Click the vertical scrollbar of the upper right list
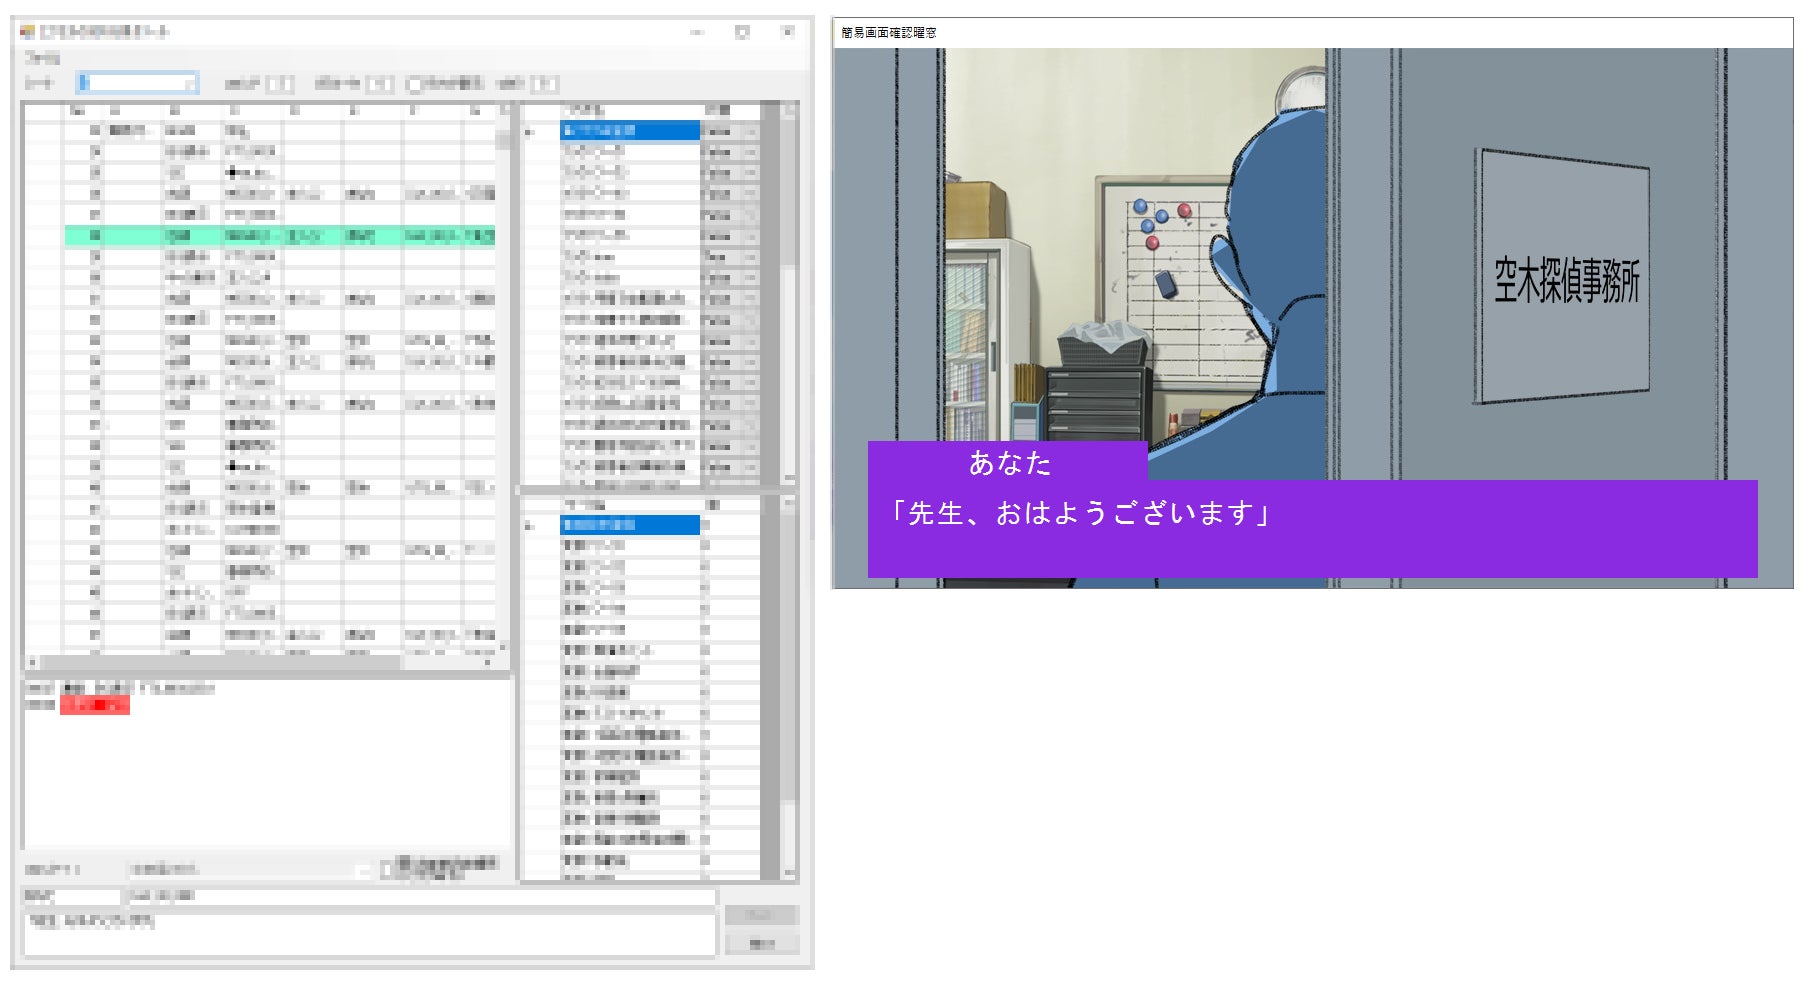Screen dimensions: 1811x988 coord(789,294)
